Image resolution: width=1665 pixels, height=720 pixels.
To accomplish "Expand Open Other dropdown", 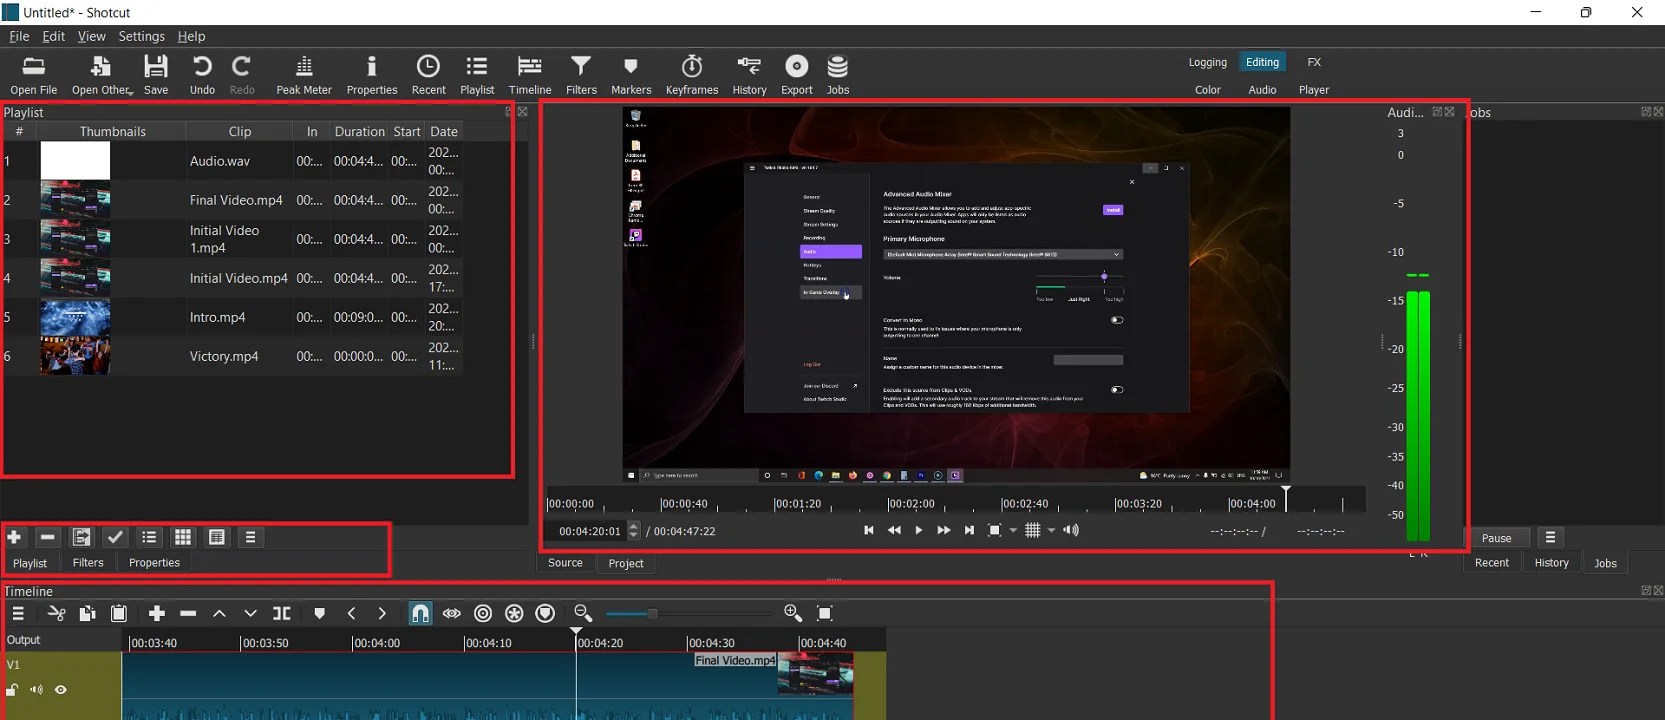I will (130, 92).
